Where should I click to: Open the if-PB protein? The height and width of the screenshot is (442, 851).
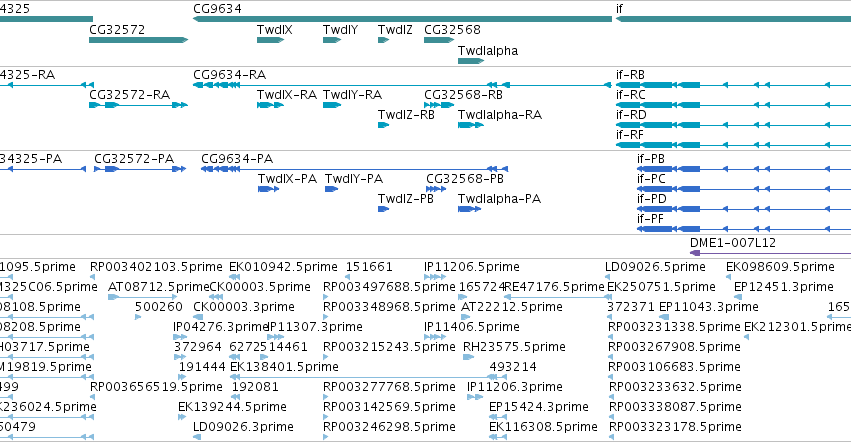tap(651, 159)
